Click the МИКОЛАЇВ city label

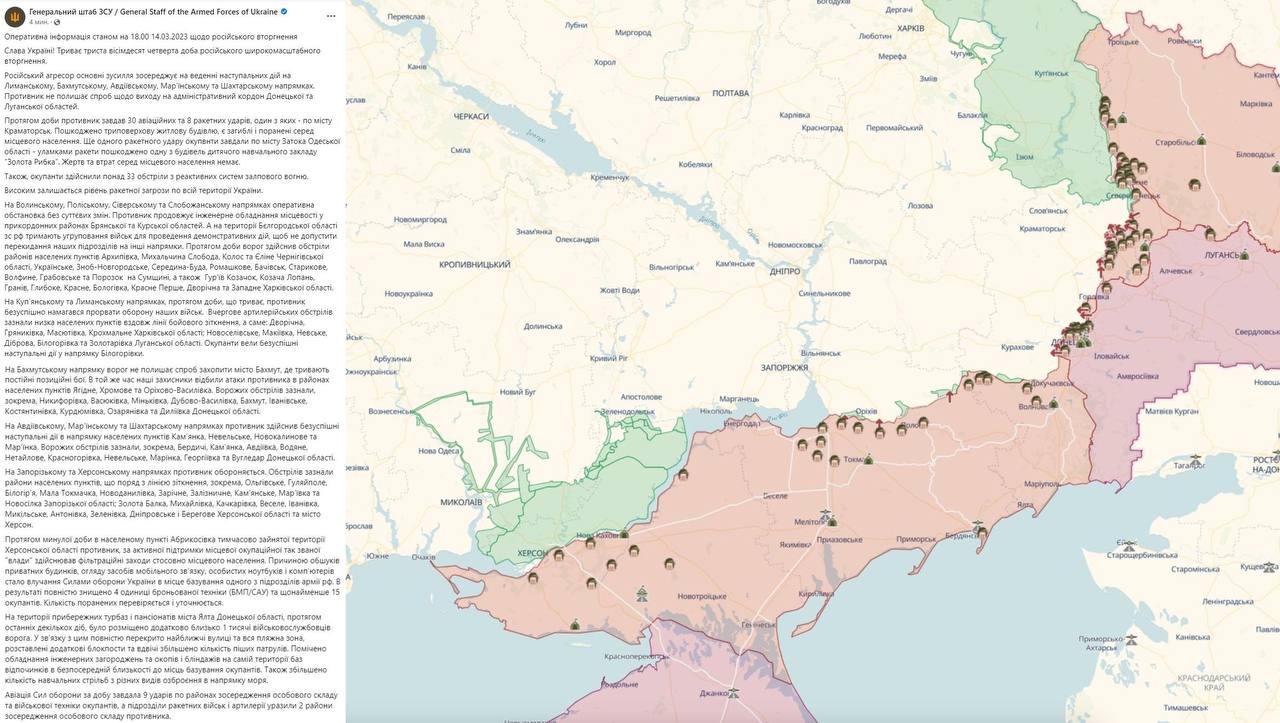[x=460, y=501]
